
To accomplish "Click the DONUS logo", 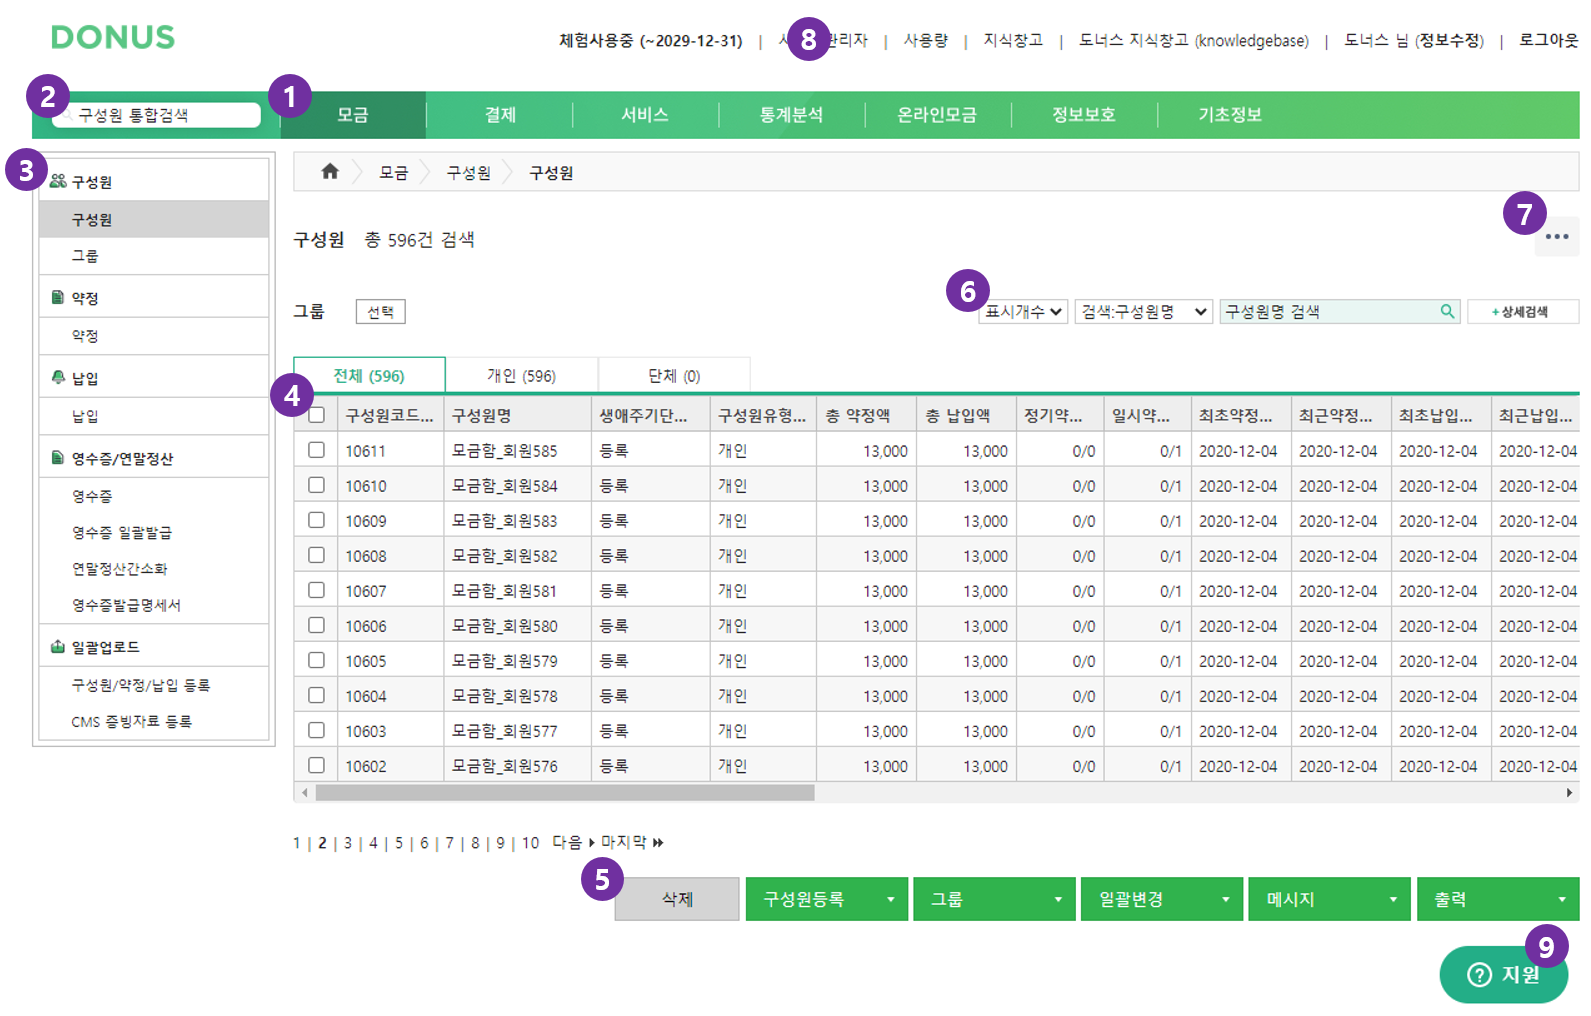I will (113, 38).
